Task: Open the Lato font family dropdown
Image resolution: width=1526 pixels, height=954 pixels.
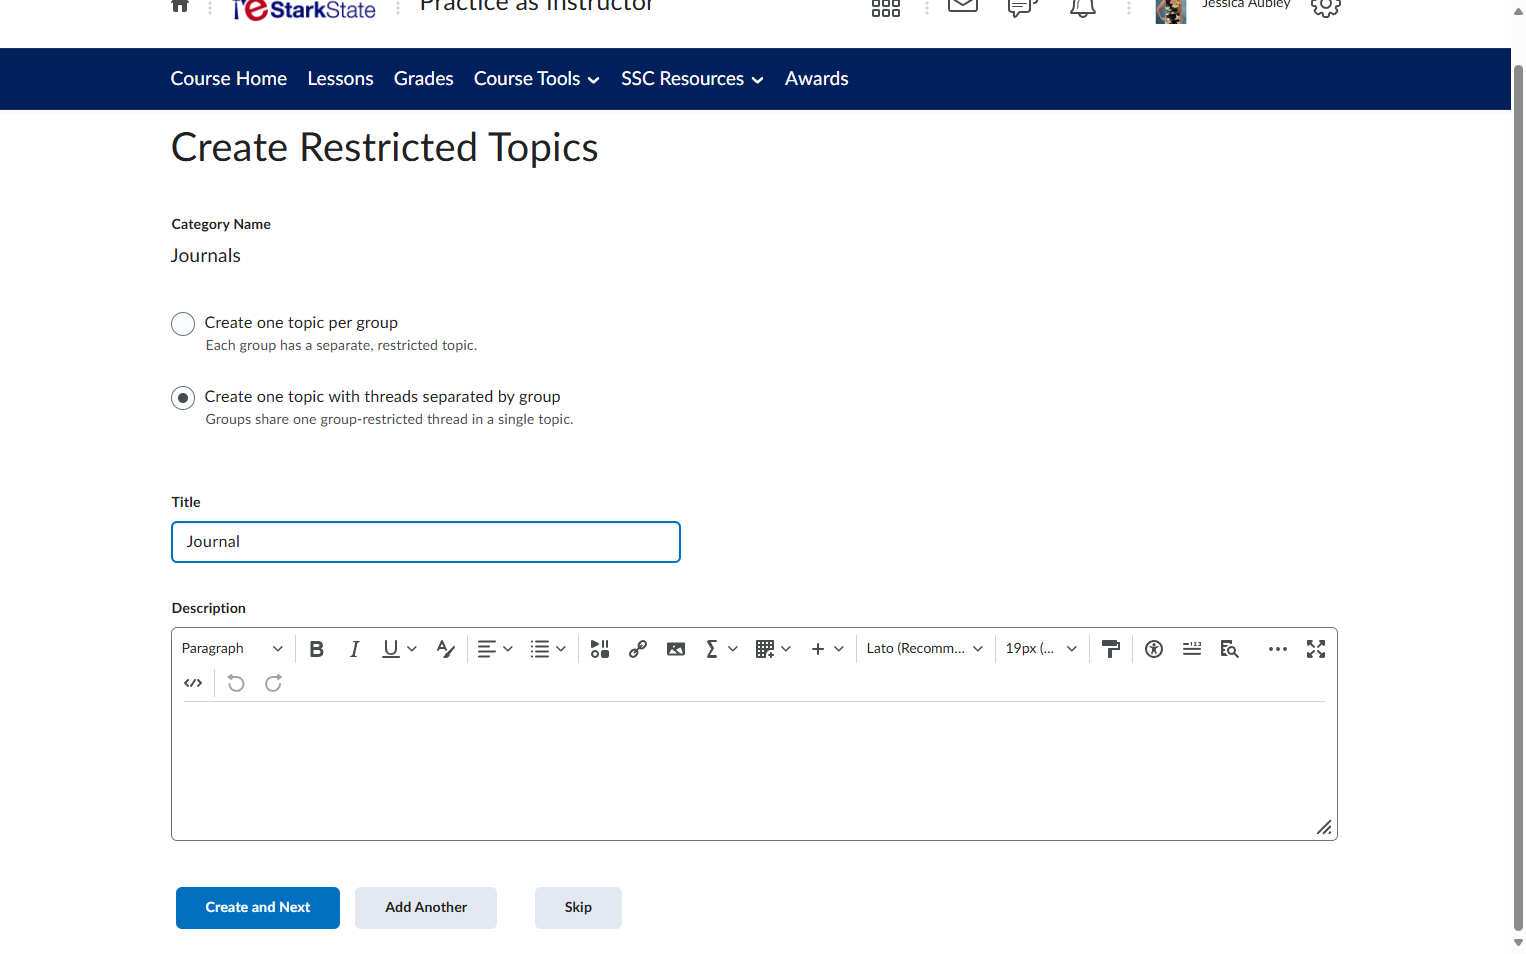Action: (925, 649)
